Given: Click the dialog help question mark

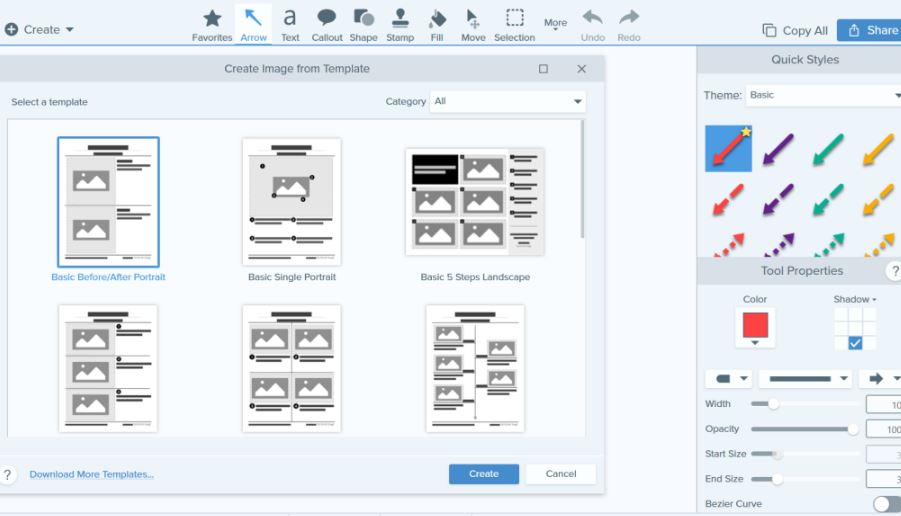Looking at the screenshot, I should [7, 475].
